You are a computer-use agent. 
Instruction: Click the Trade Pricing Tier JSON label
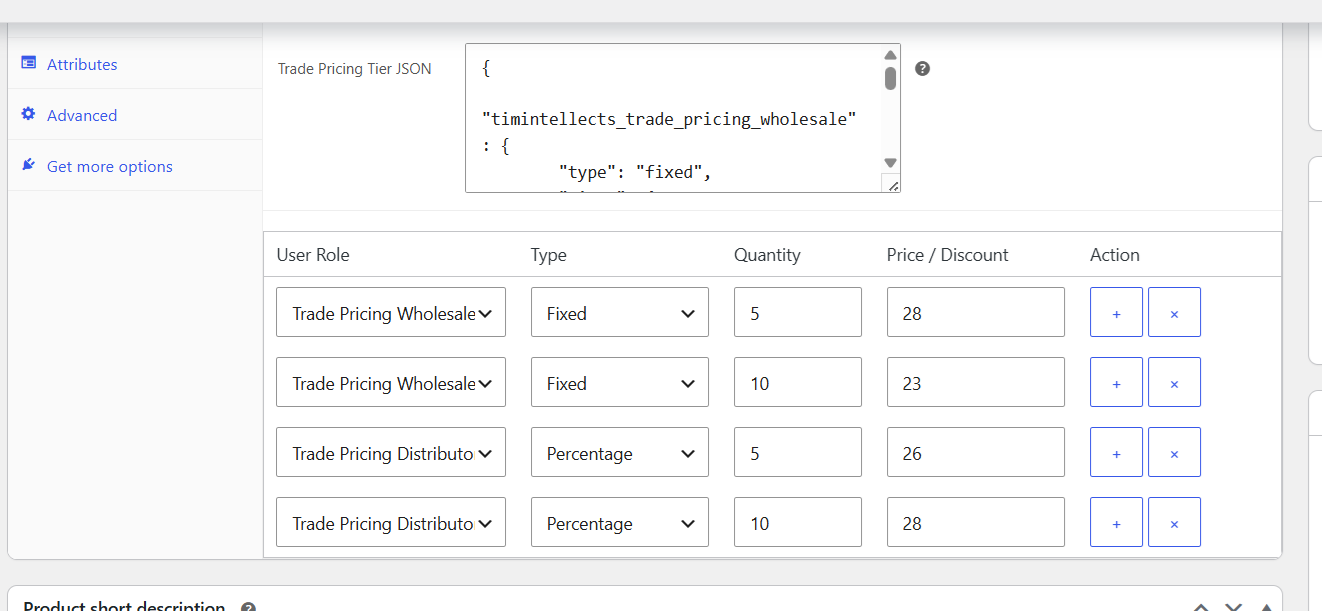pyautogui.click(x=355, y=69)
